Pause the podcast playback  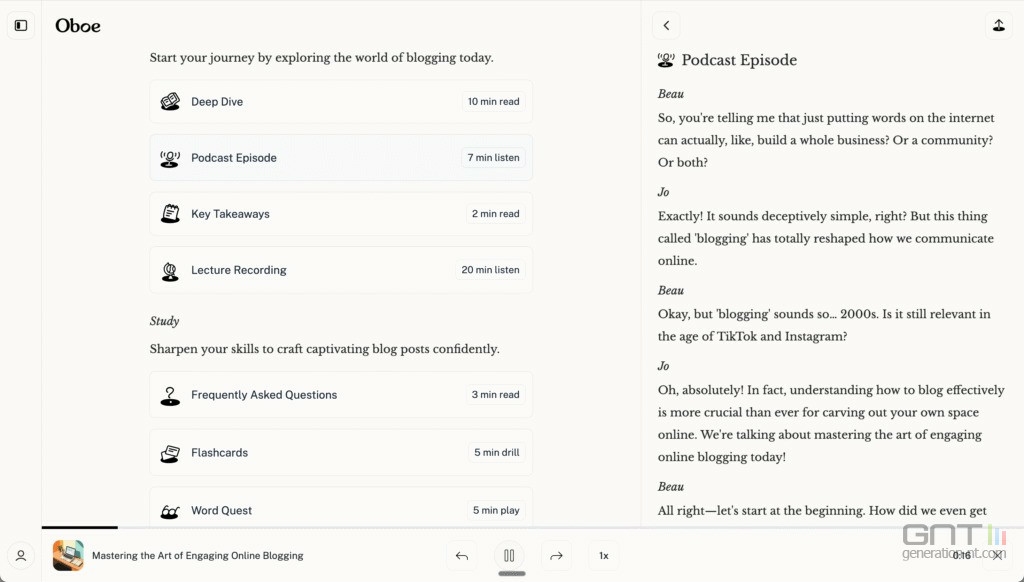point(509,555)
